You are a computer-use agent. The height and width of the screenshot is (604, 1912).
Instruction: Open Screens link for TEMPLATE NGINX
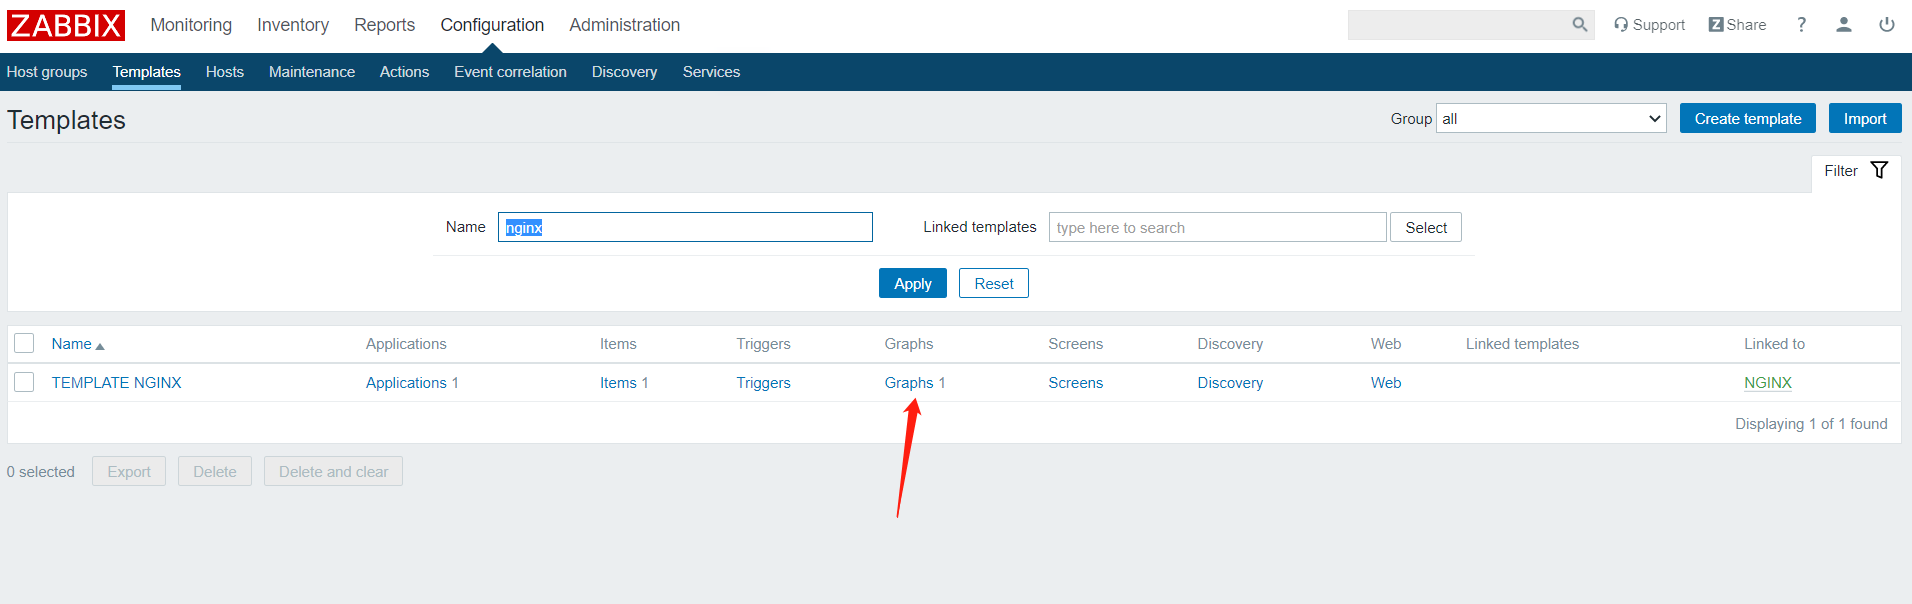coord(1076,383)
